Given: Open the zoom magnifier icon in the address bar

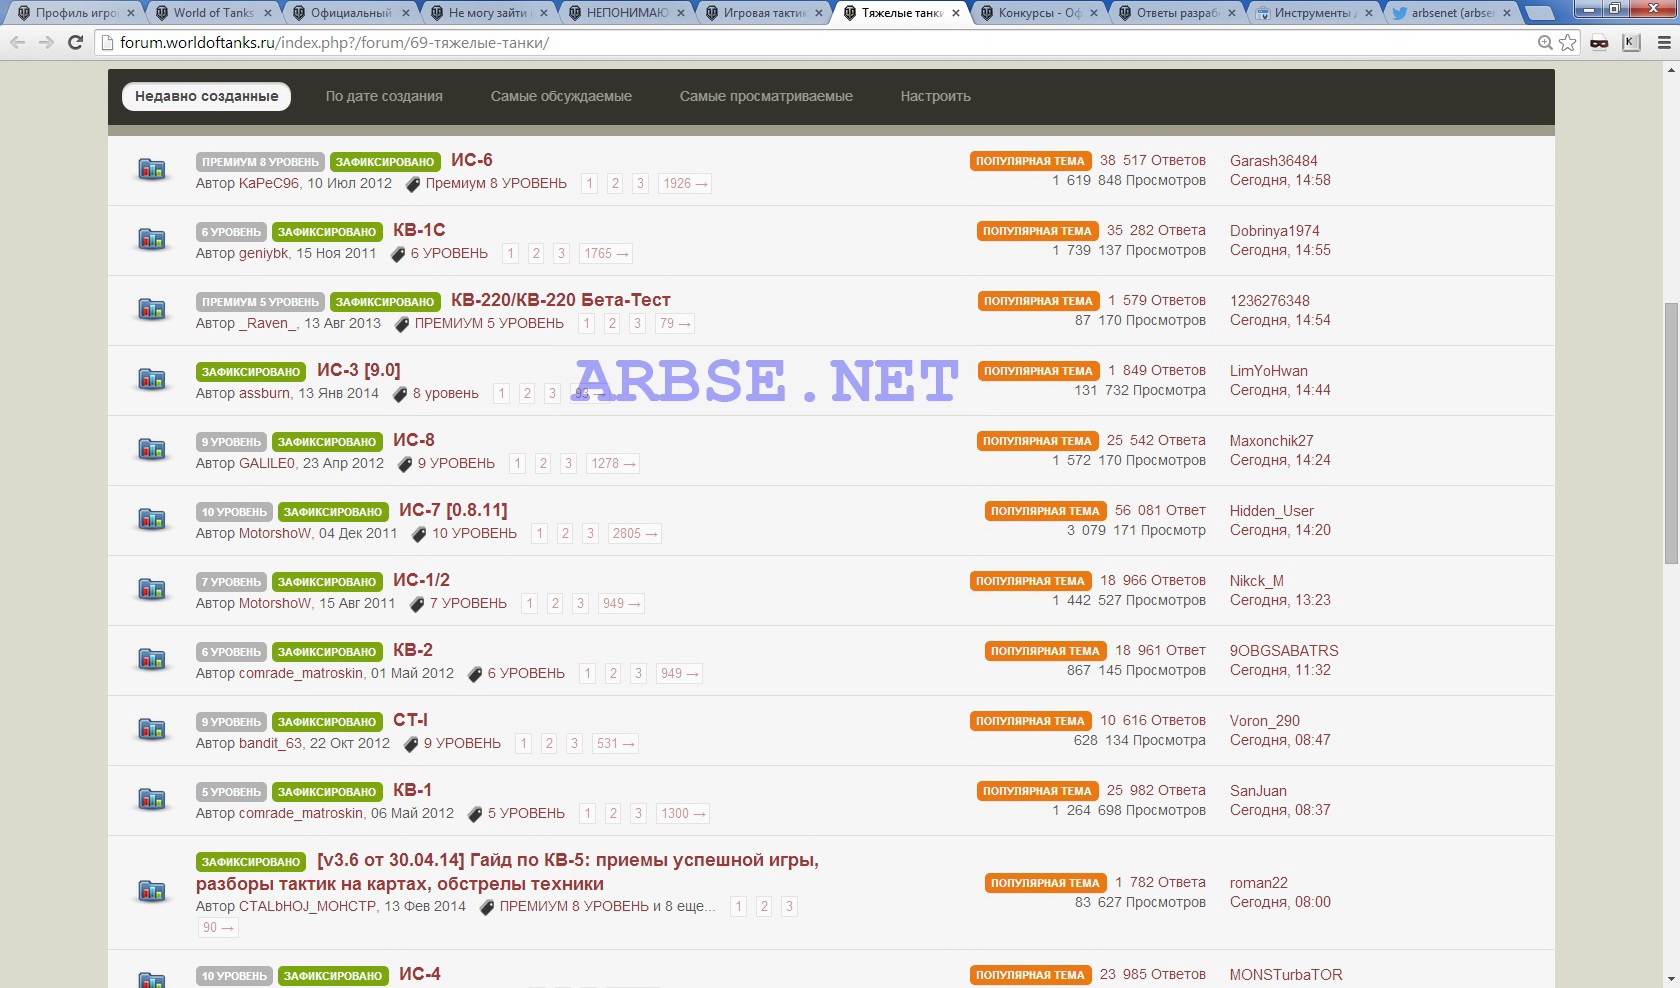Looking at the screenshot, I should pyautogui.click(x=1545, y=43).
